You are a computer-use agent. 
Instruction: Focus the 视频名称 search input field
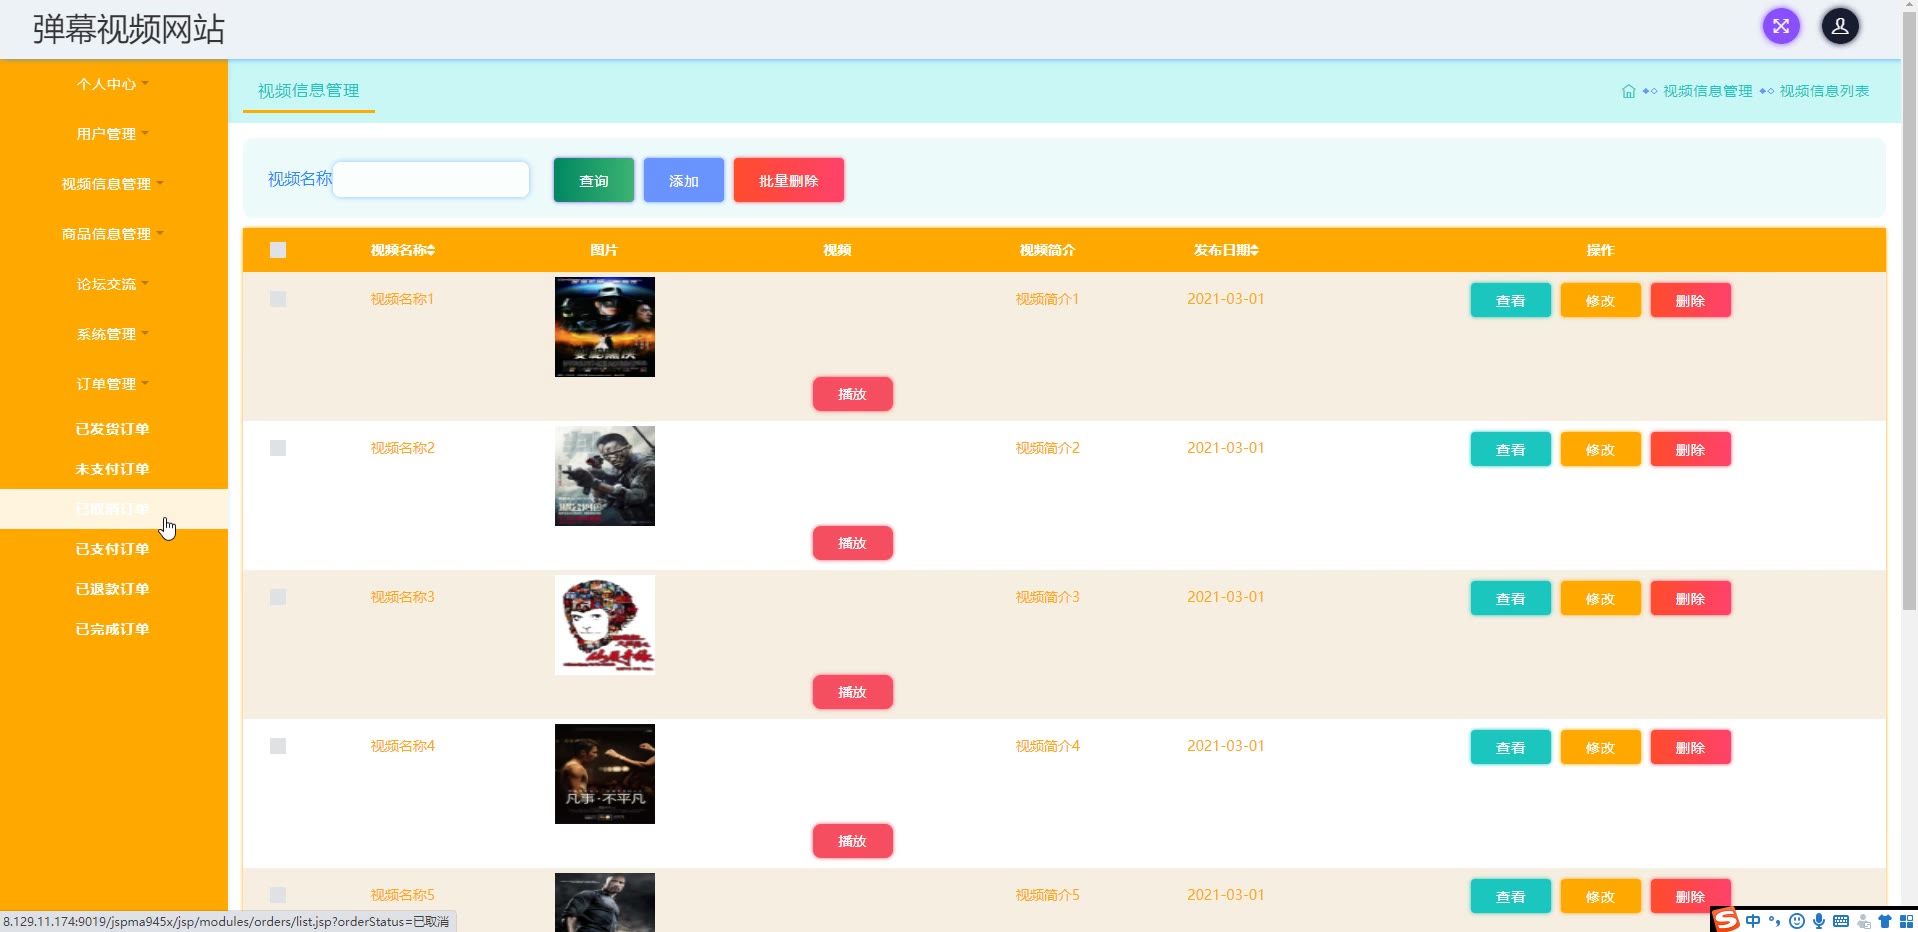(431, 180)
